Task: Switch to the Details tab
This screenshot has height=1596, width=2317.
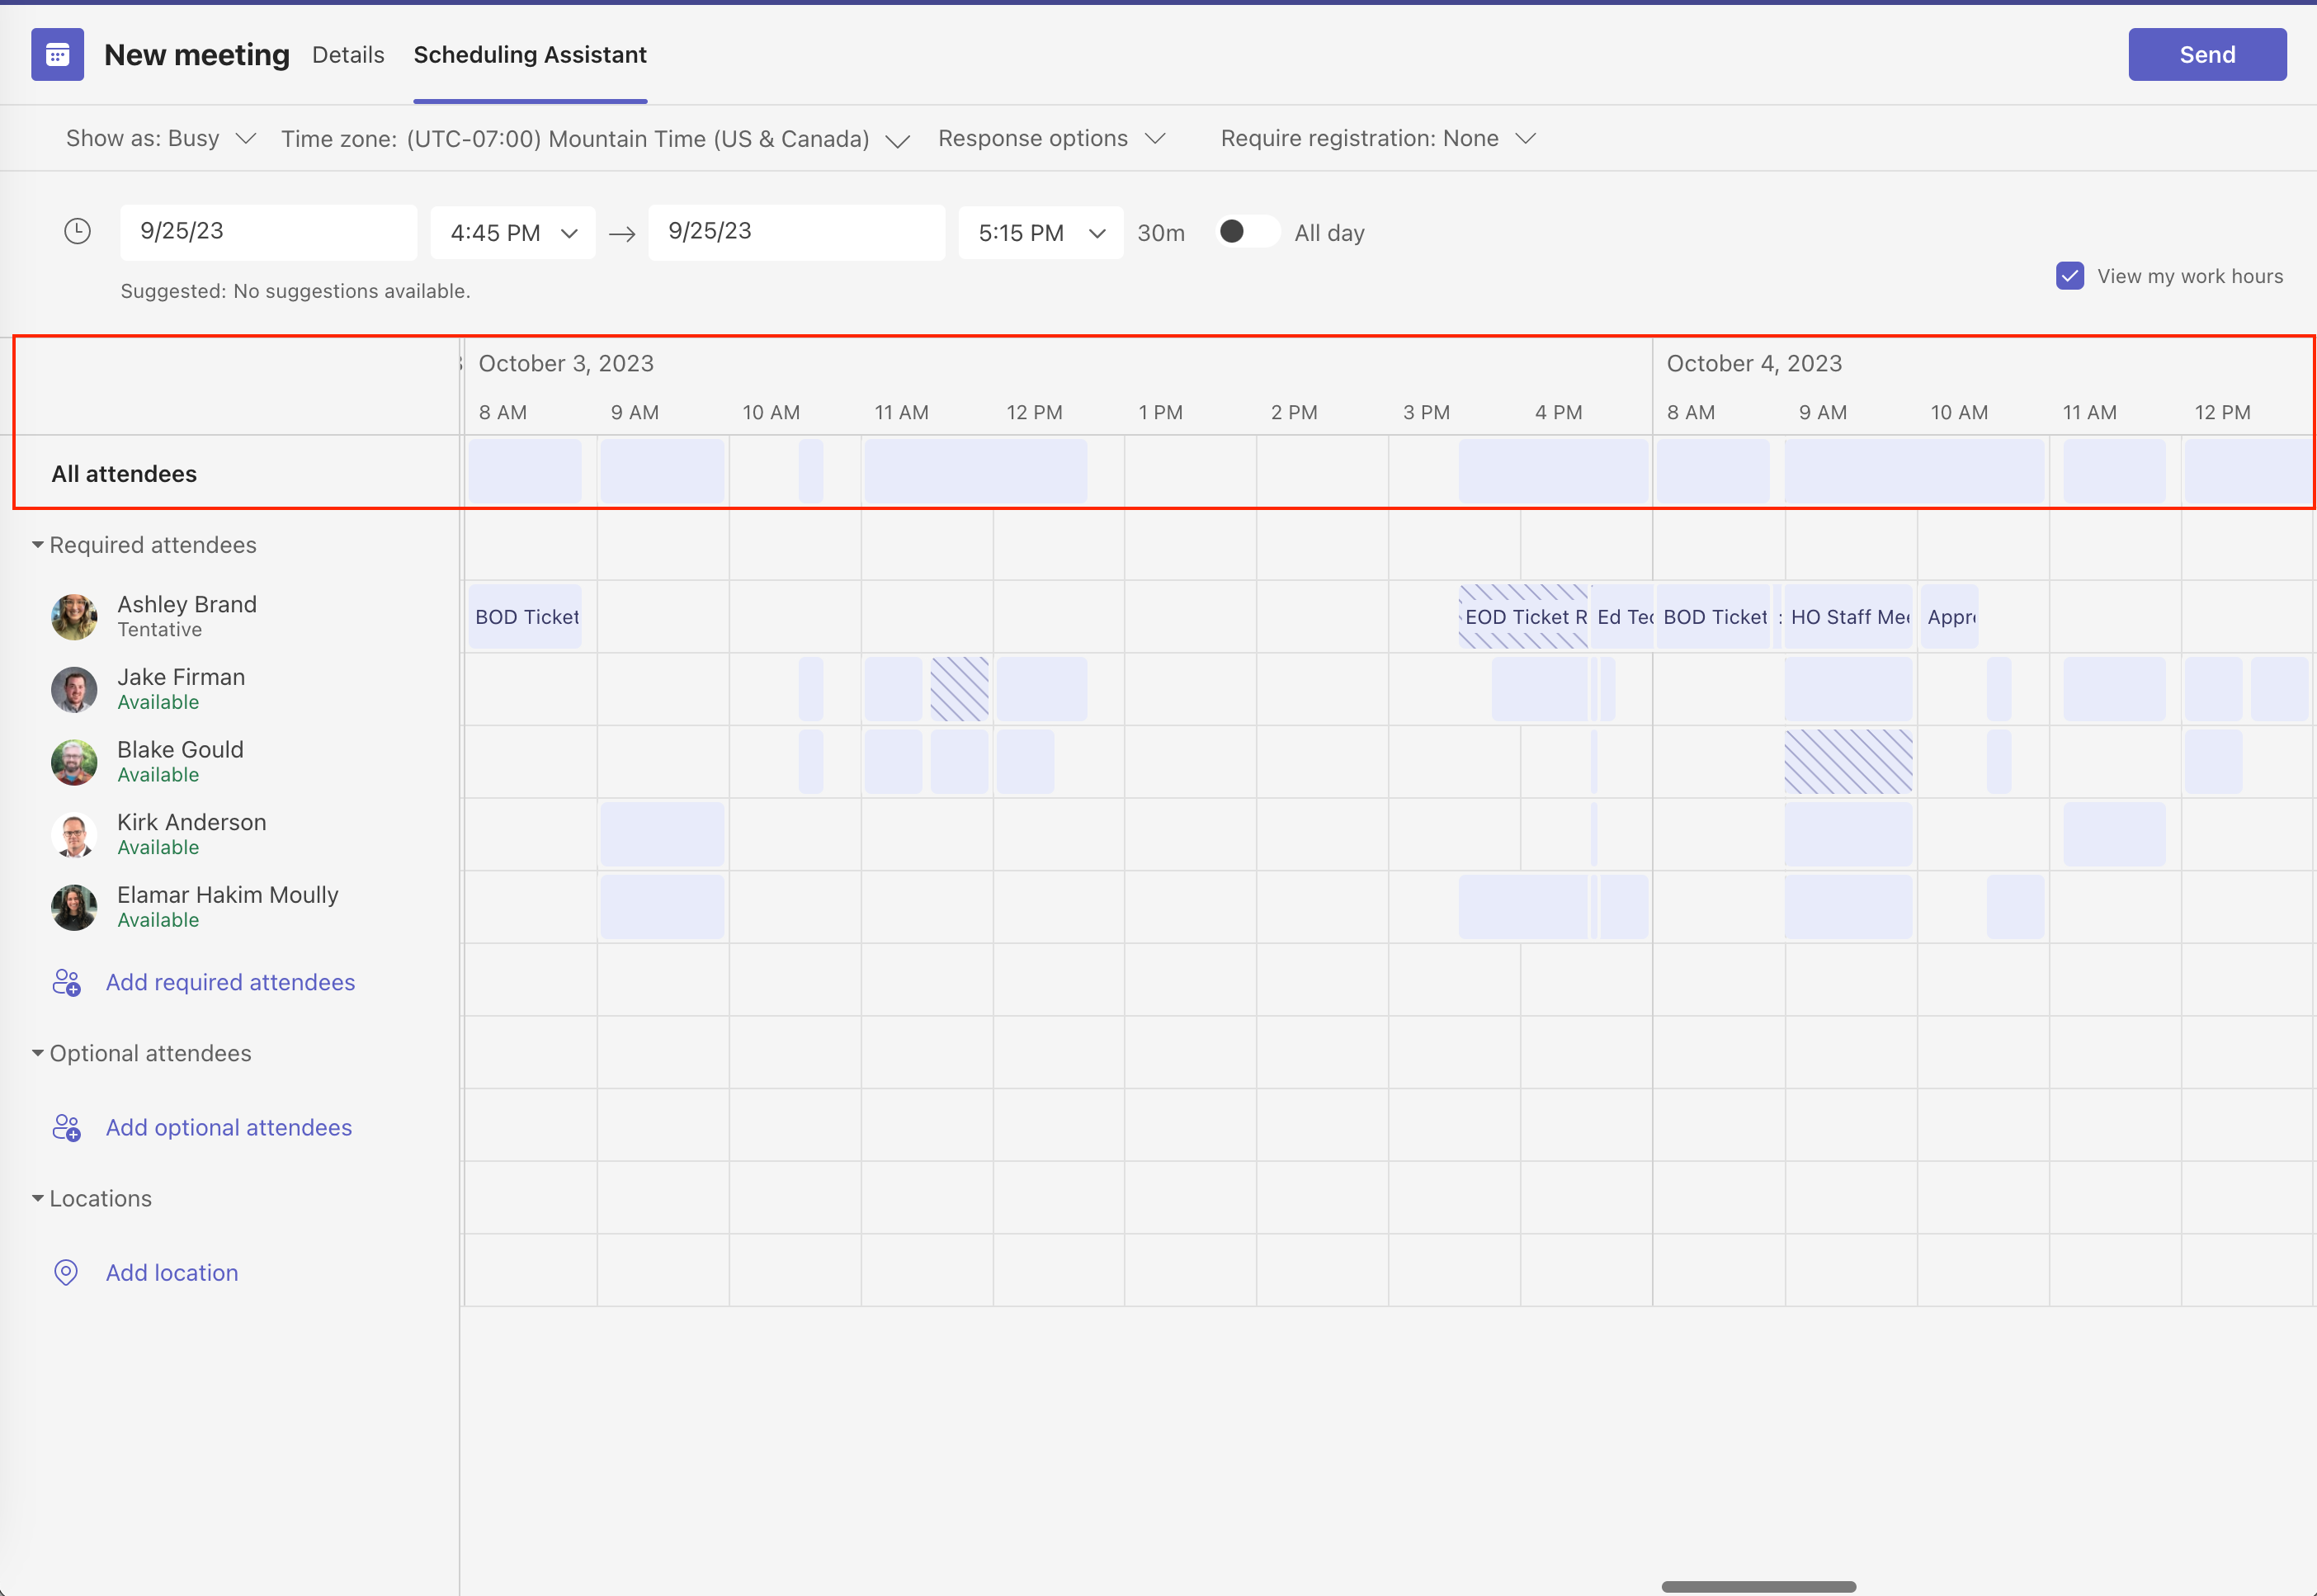Action: [x=348, y=55]
